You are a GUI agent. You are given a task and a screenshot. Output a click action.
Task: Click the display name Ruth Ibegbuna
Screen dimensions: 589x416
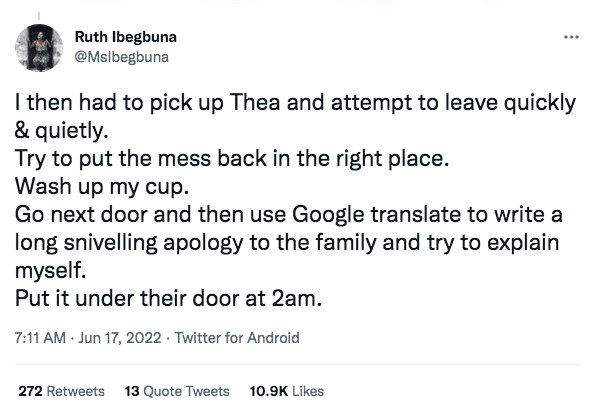pos(125,37)
